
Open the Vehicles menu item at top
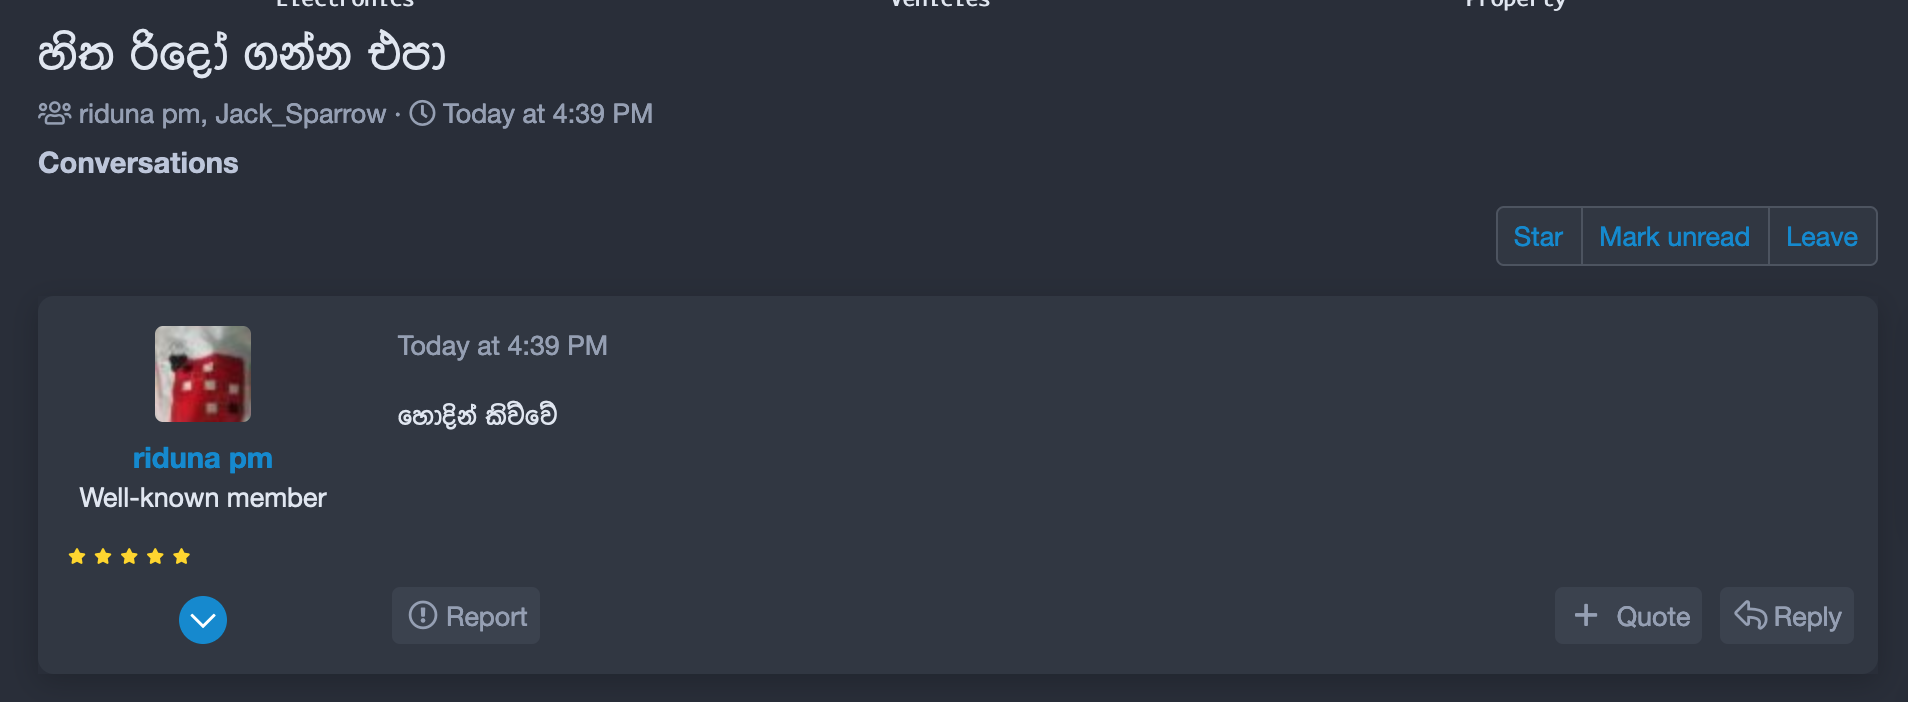940,4
